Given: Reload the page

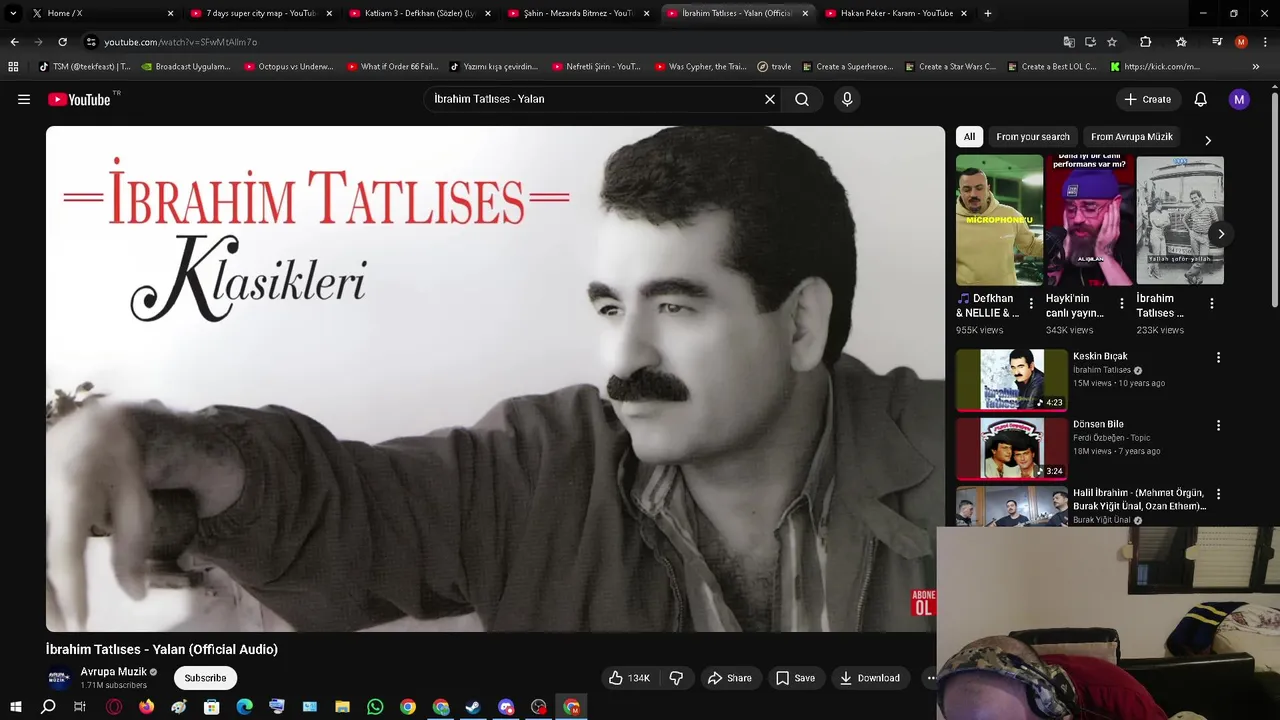Looking at the screenshot, I should pos(62,42).
